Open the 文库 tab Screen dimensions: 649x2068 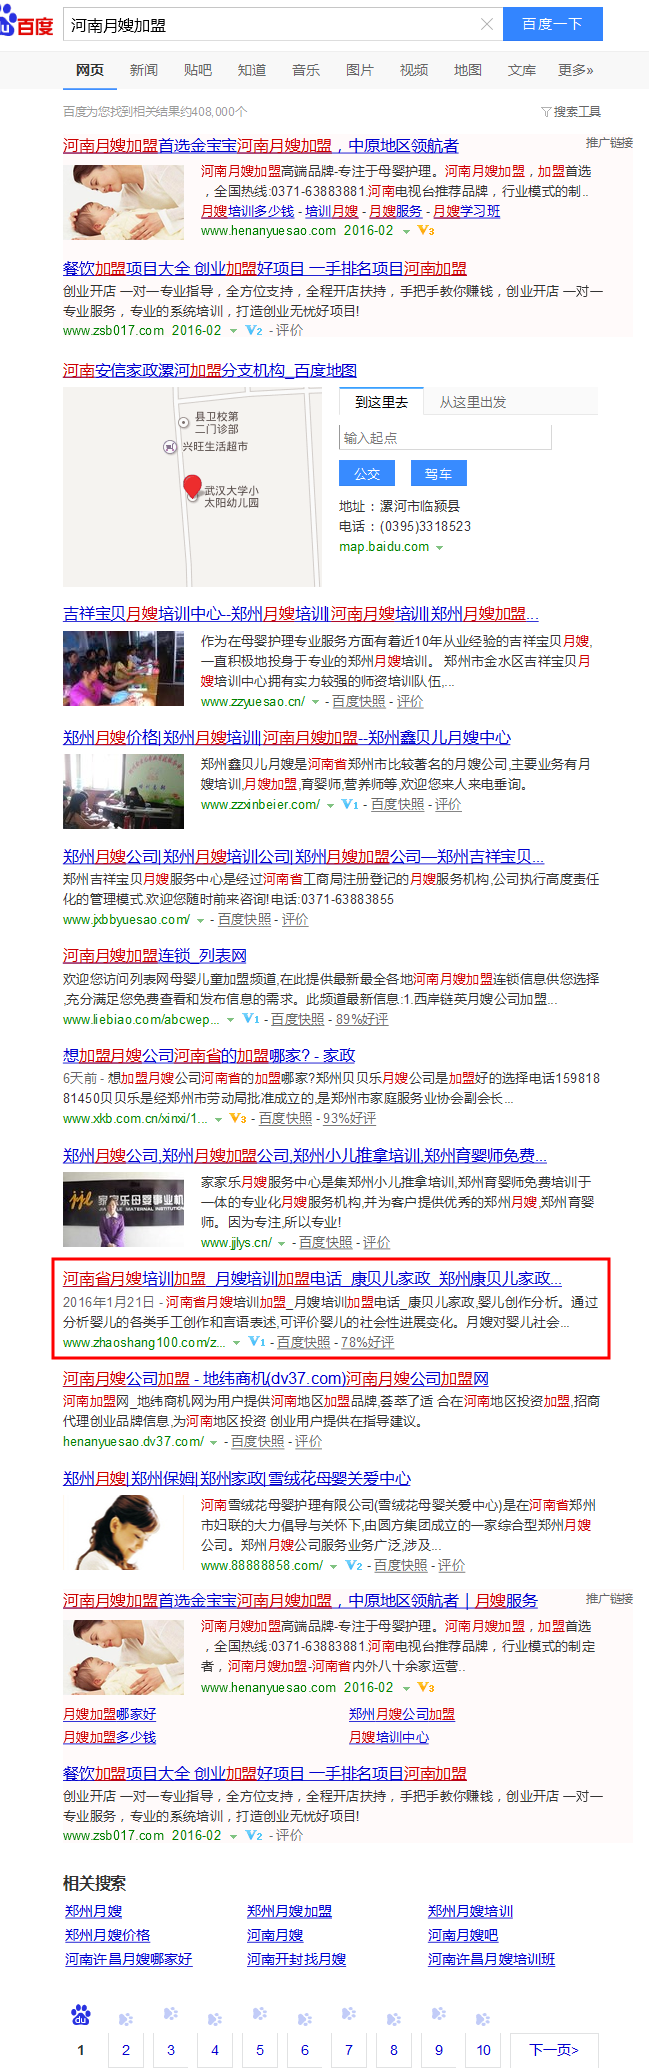point(522,70)
